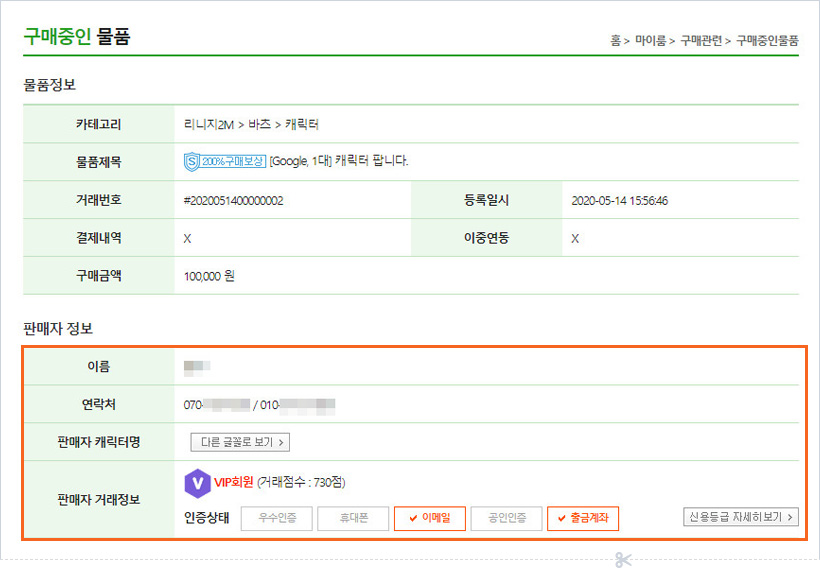Click the purple VIP hexagon icon
The height and width of the screenshot is (570, 820).
(198, 483)
